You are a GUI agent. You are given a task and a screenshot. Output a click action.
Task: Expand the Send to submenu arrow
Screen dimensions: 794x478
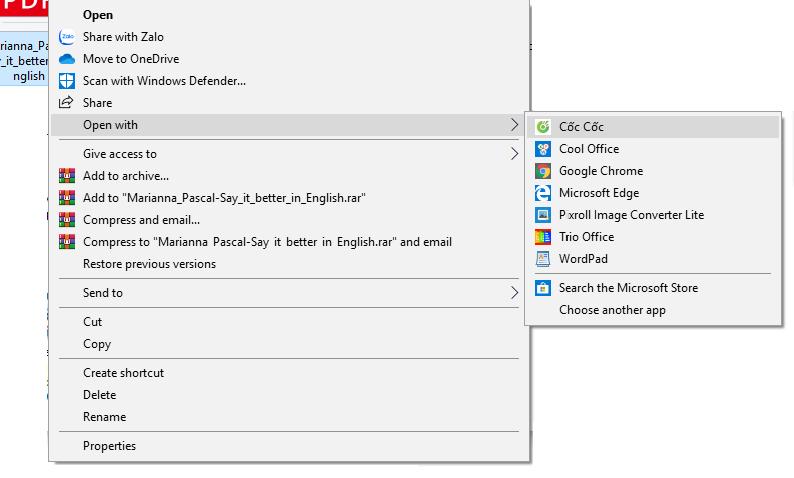tap(514, 293)
